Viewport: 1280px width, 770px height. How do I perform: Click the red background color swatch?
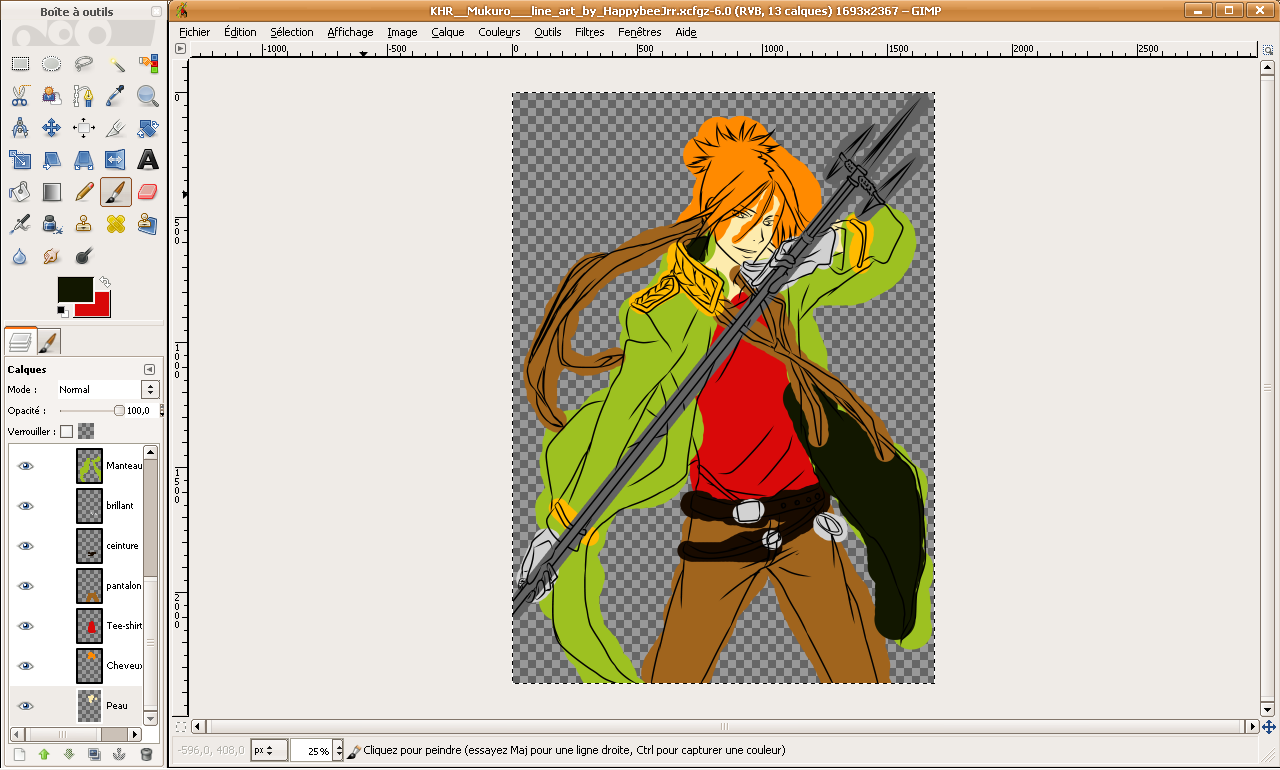100,306
